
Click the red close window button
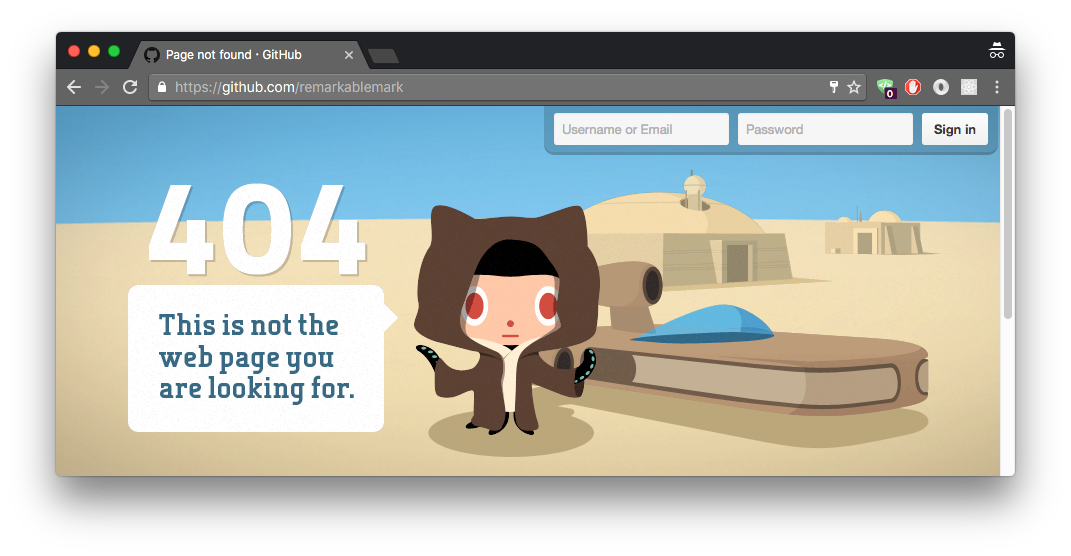[x=74, y=51]
